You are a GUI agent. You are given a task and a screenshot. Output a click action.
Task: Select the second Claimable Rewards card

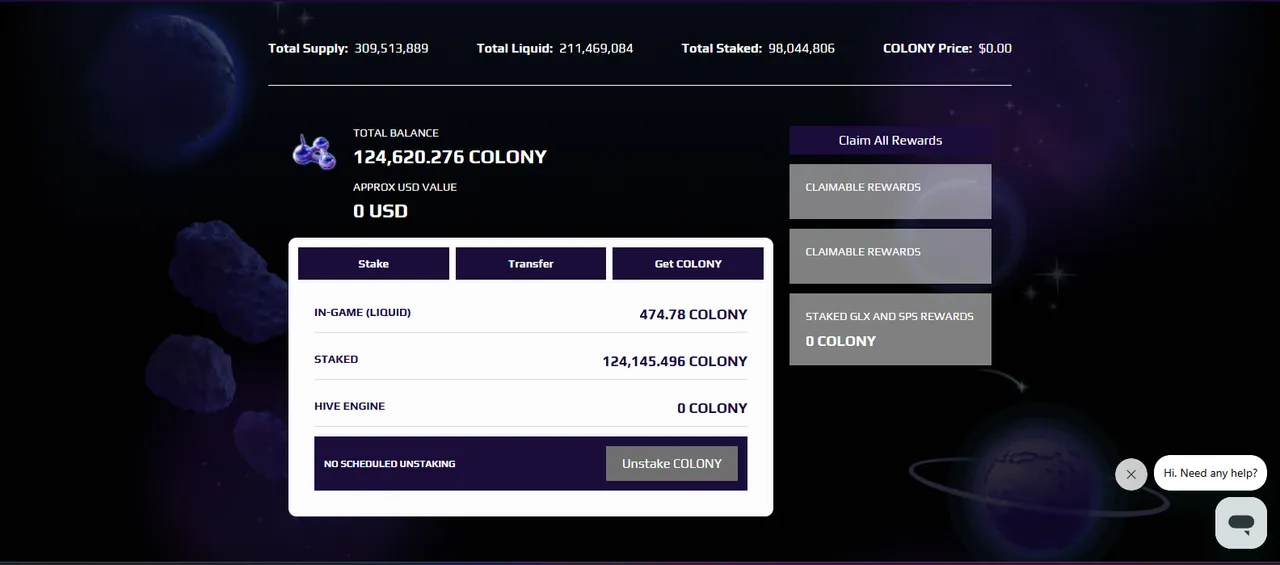click(x=890, y=256)
